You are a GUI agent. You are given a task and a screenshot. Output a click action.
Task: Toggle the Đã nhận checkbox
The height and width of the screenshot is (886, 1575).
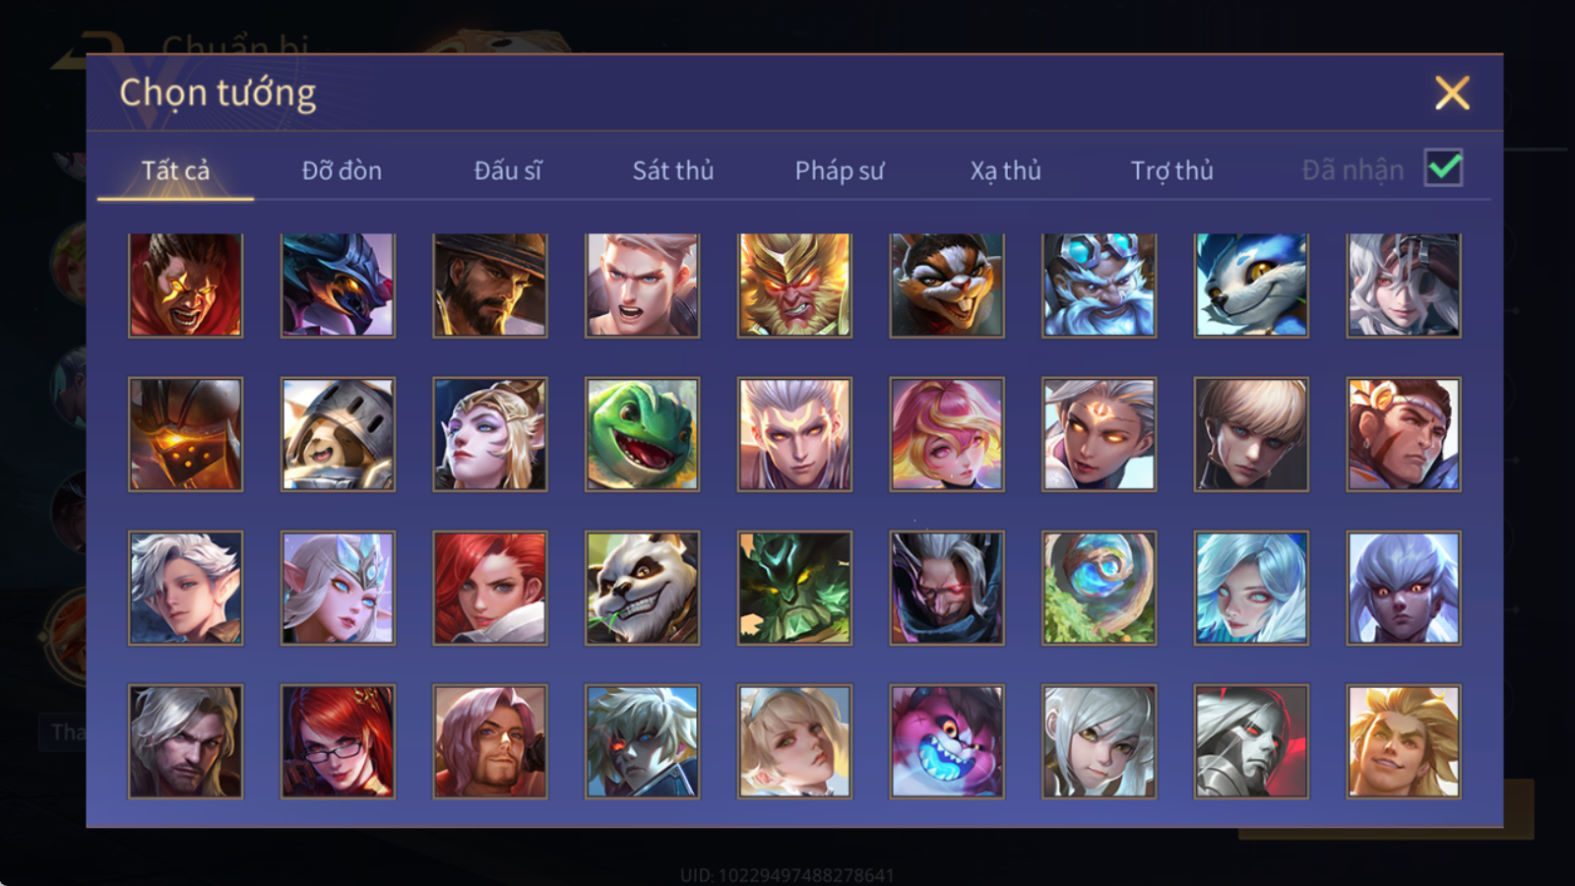click(x=1443, y=168)
